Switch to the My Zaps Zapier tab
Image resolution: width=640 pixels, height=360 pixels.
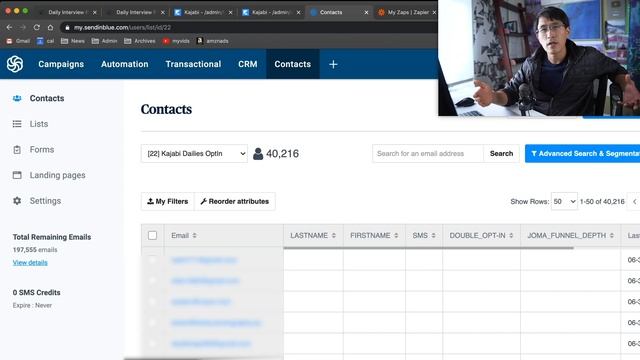[407, 12]
